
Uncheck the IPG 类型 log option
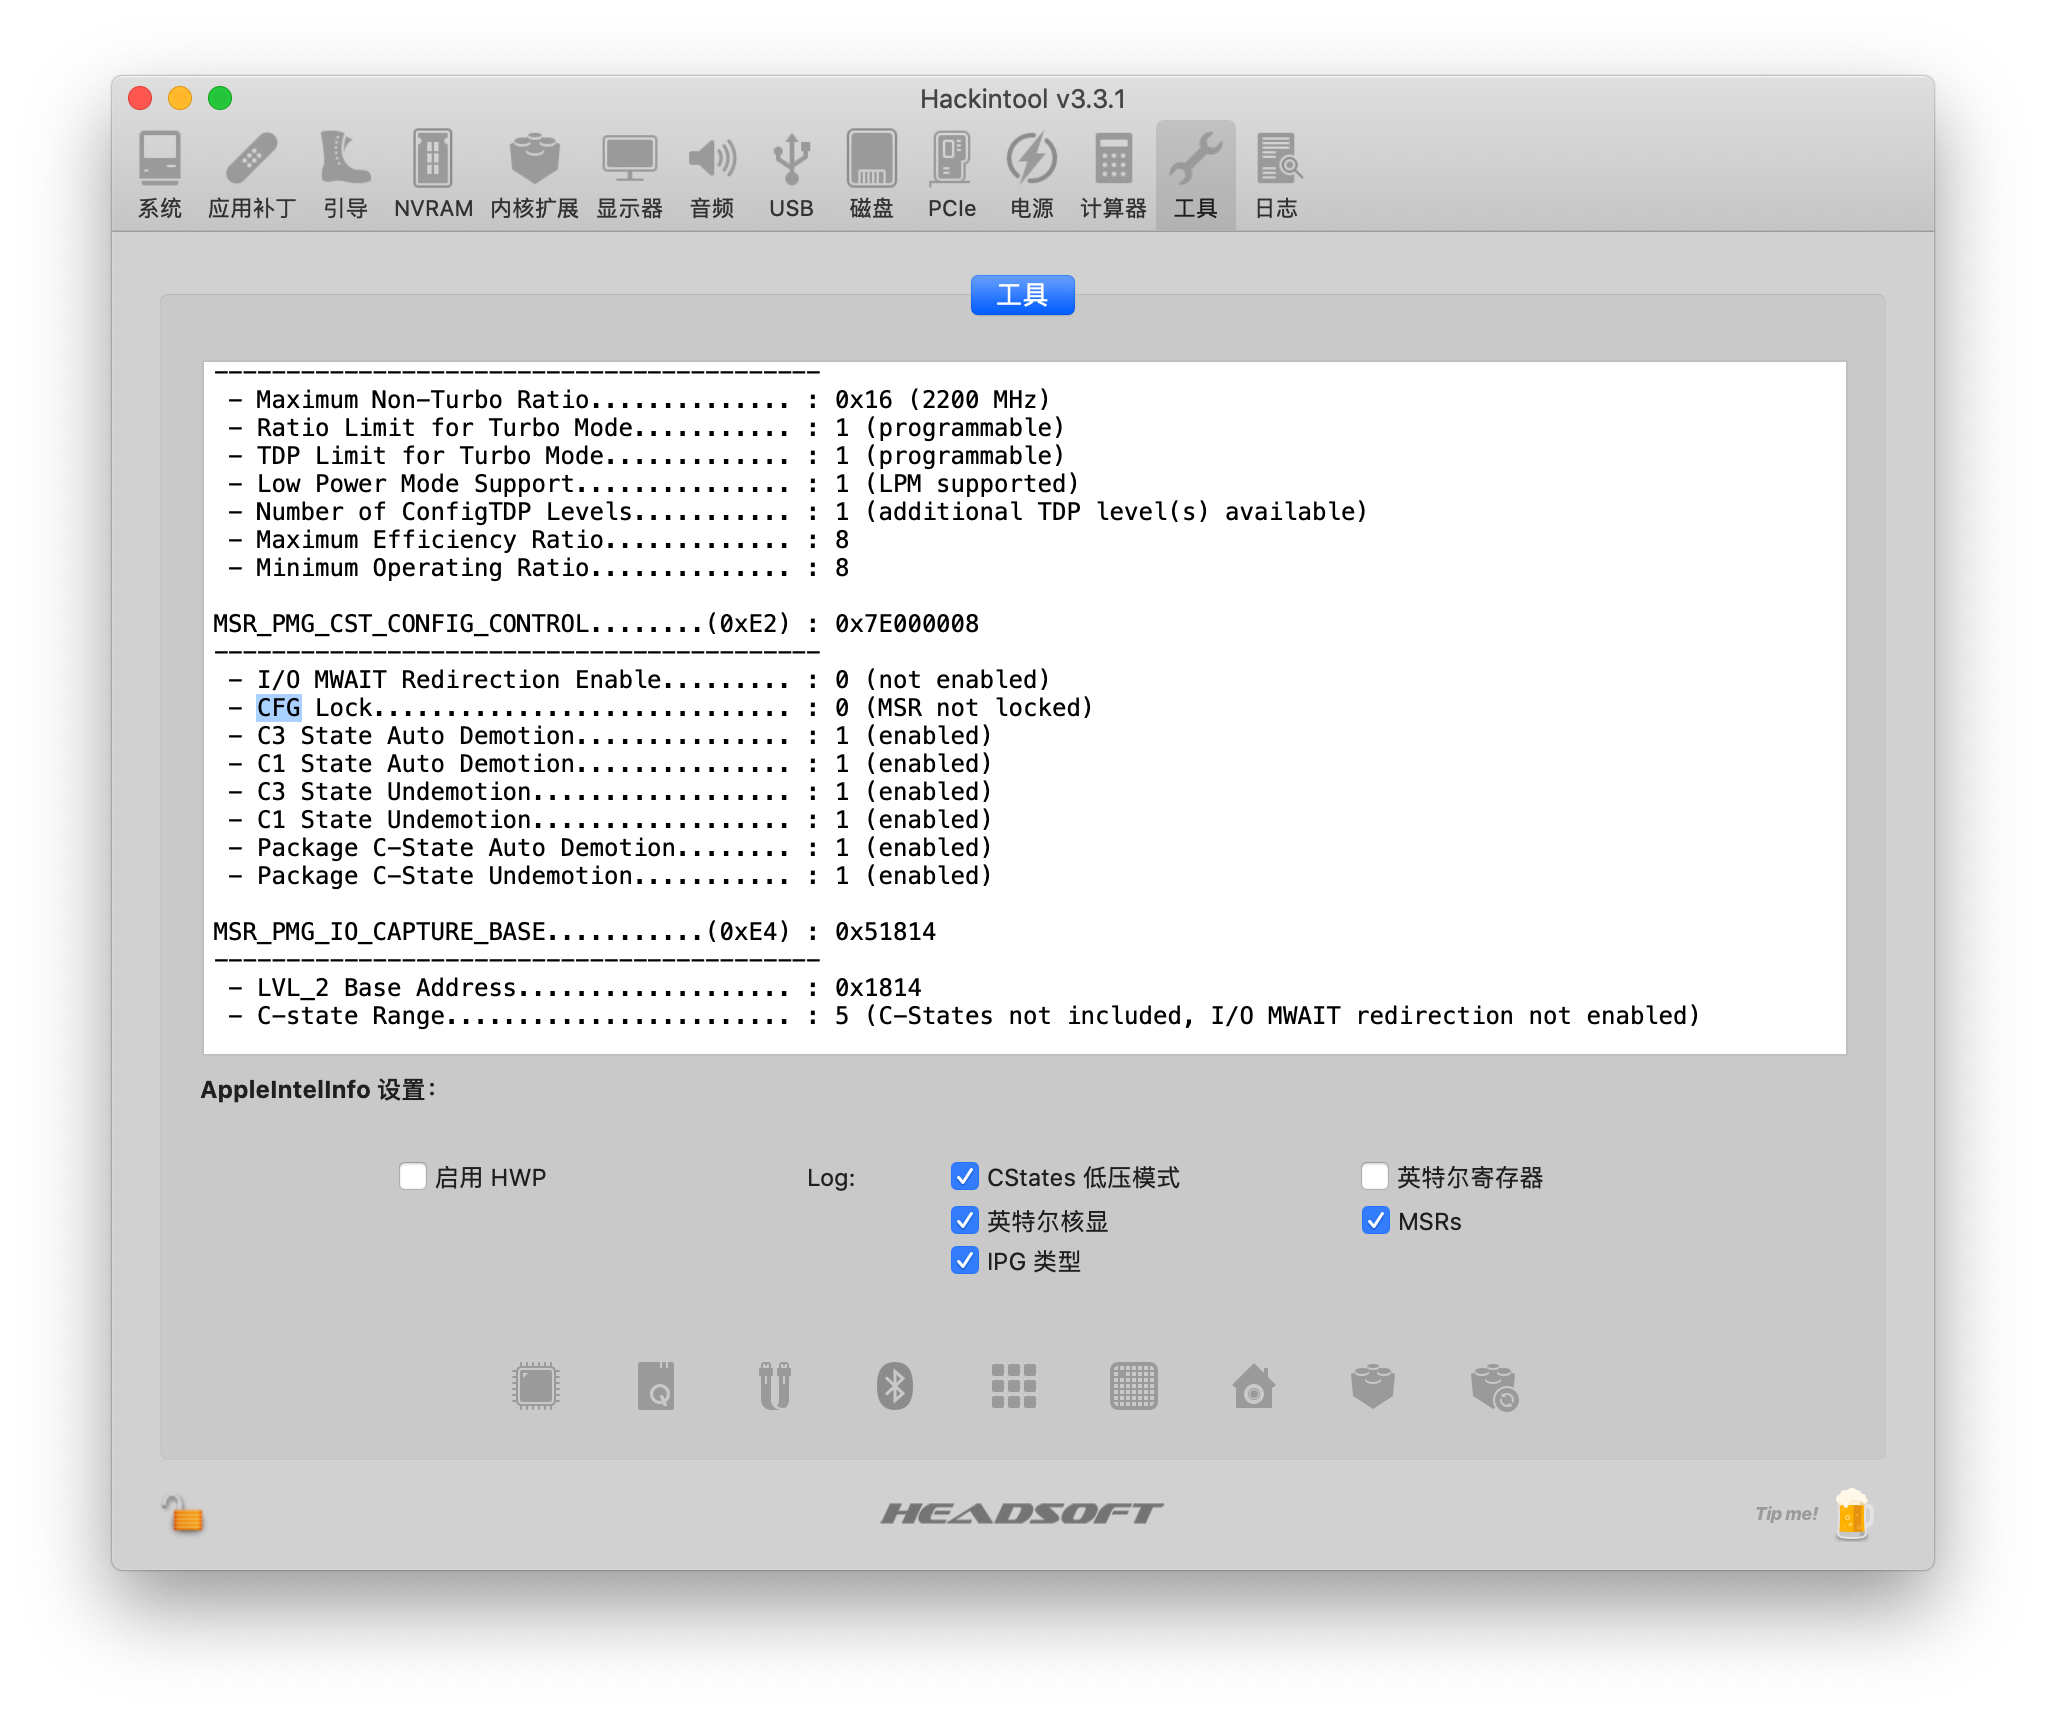pyautogui.click(x=964, y=1261)
